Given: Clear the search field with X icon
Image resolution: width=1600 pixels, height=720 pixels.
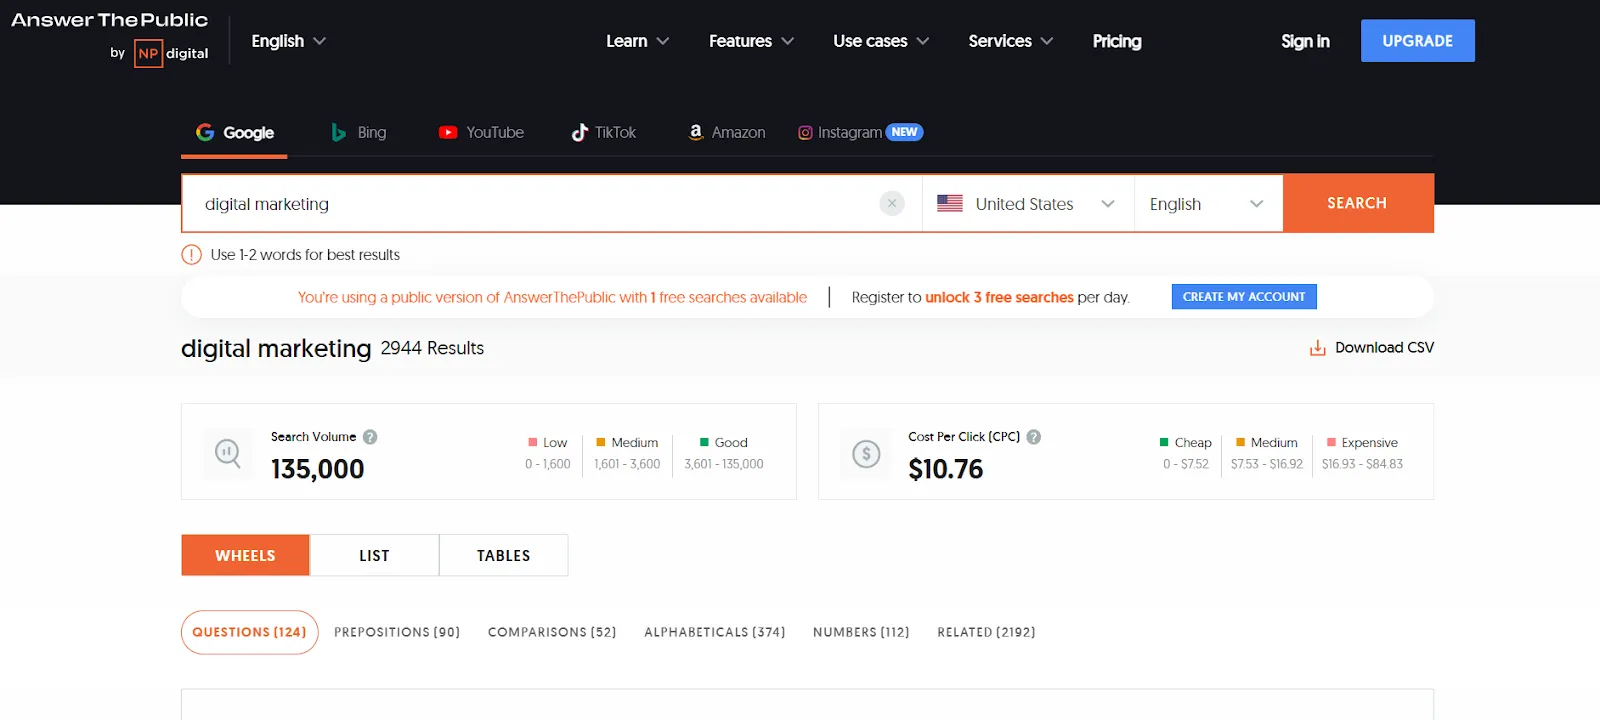Looking at the screenshot, I should [892, 204].
